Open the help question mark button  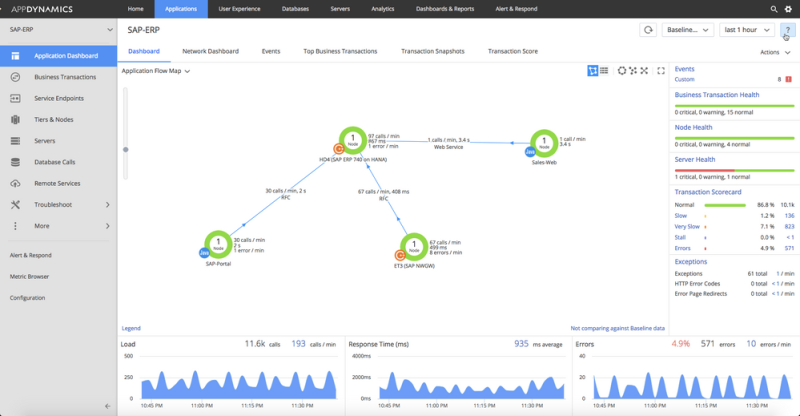(788, 30)
